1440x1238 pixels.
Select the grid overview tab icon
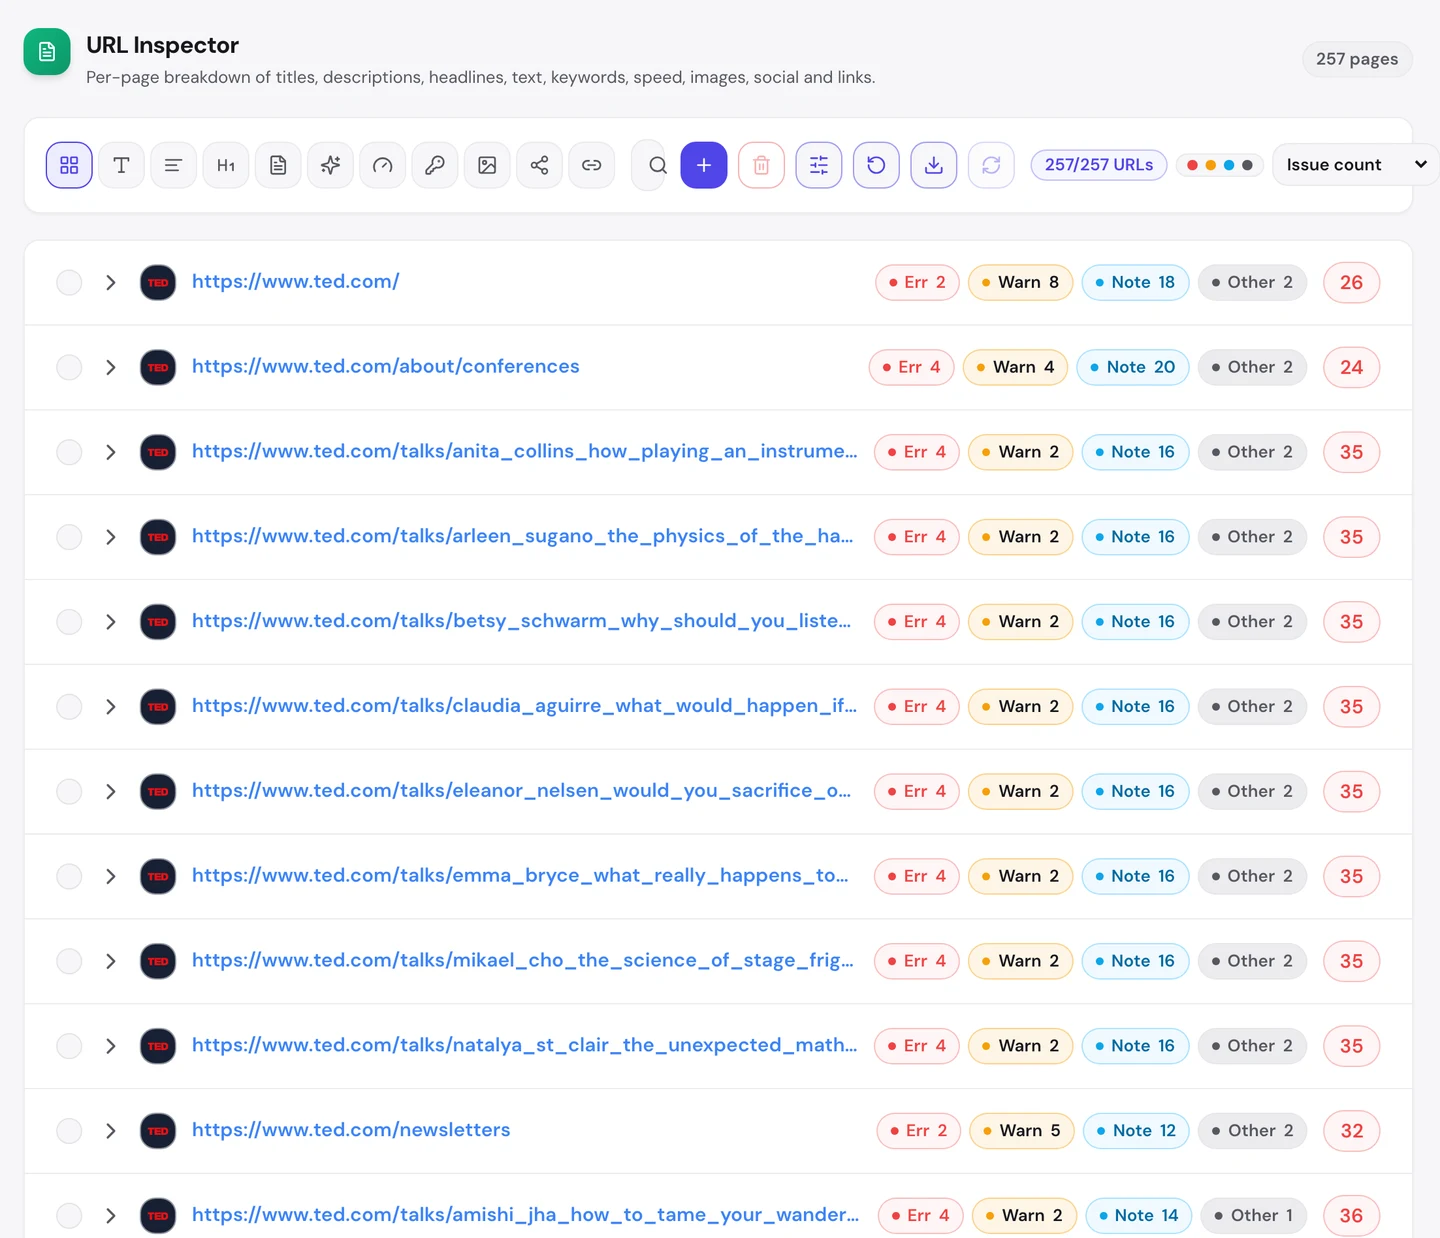[x=69, y=165]
